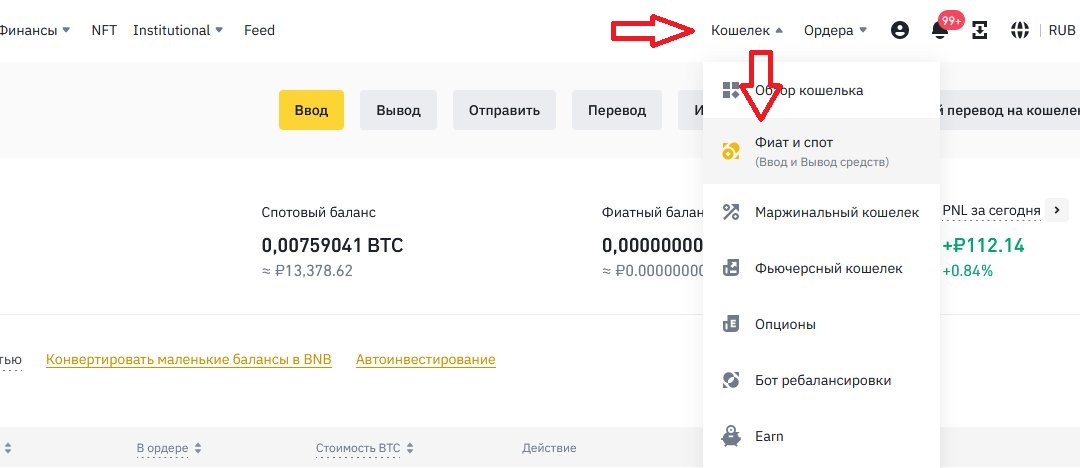The height and width of the screenshot is (468, 1080).
Task: Follow the Автоинвестирование link
Action: coord(425,359)
